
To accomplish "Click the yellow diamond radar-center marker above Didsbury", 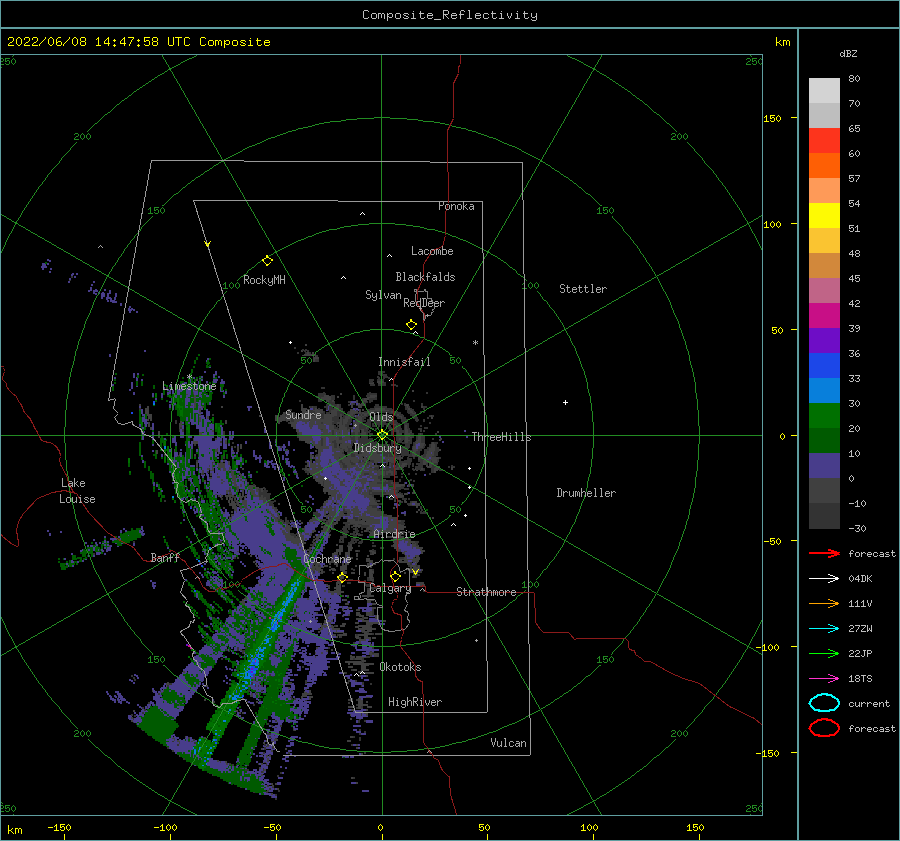I will (x=382, y=435).
